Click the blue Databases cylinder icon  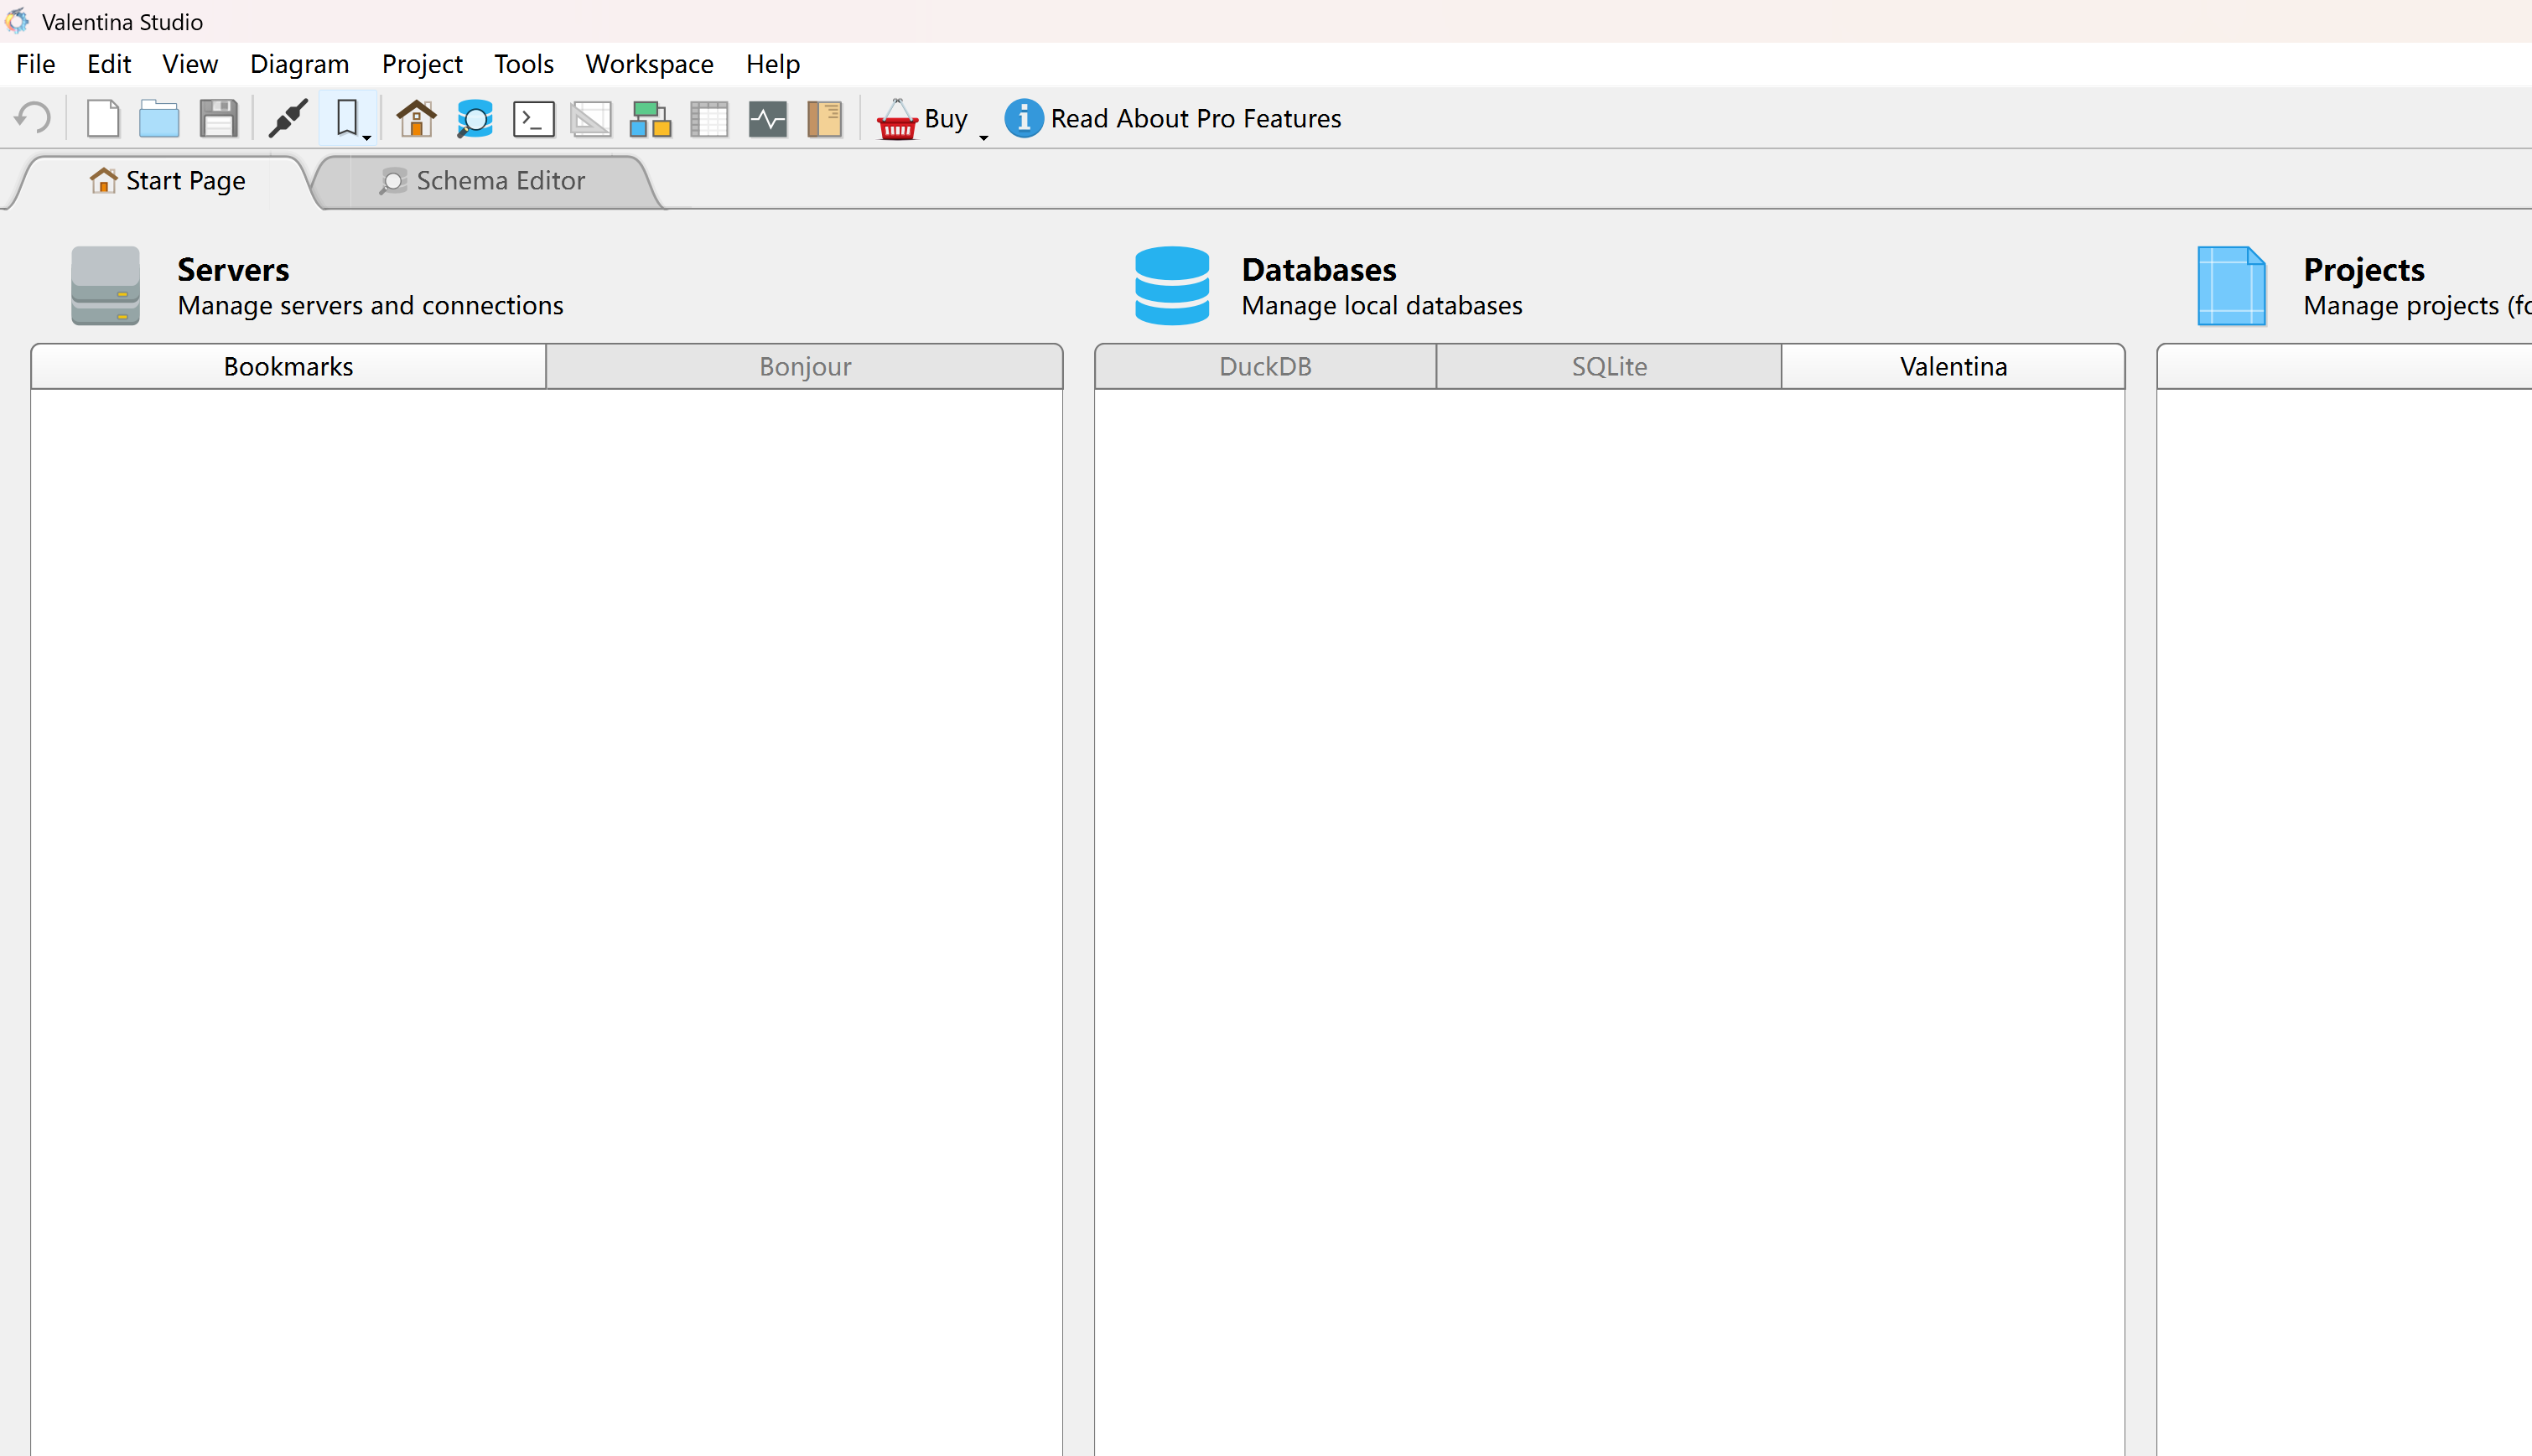click(x=1172, y=285)
